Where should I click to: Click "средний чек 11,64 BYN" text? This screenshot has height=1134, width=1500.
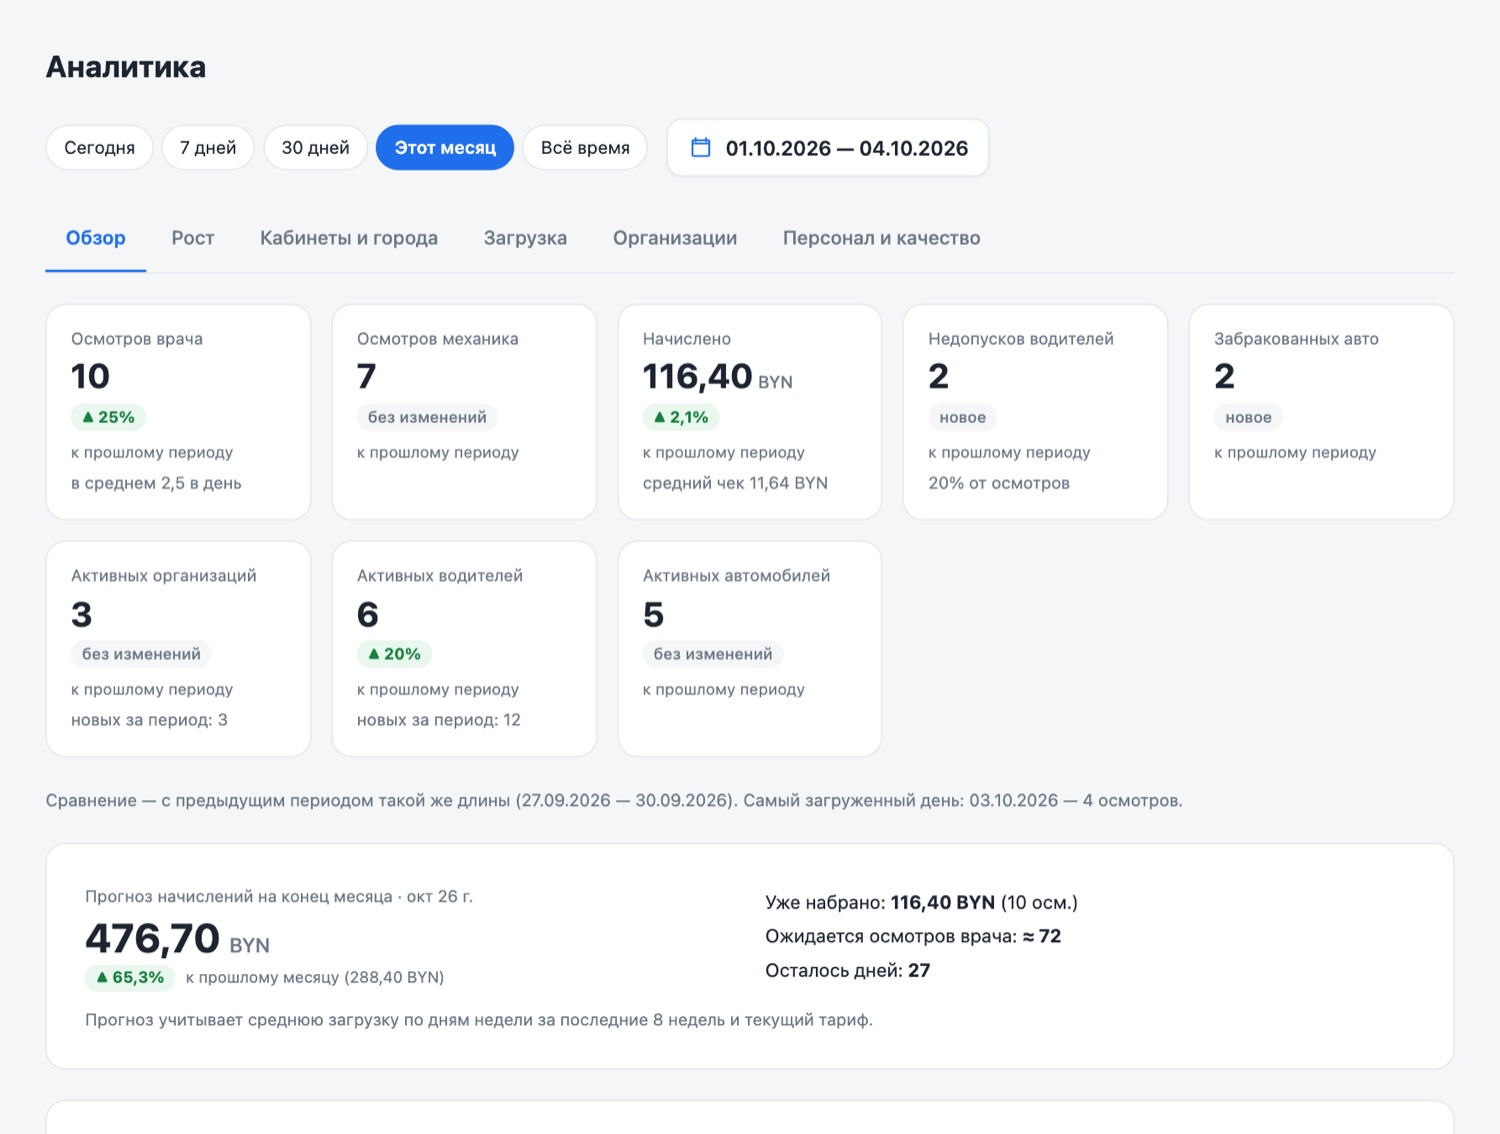(735, 483)
